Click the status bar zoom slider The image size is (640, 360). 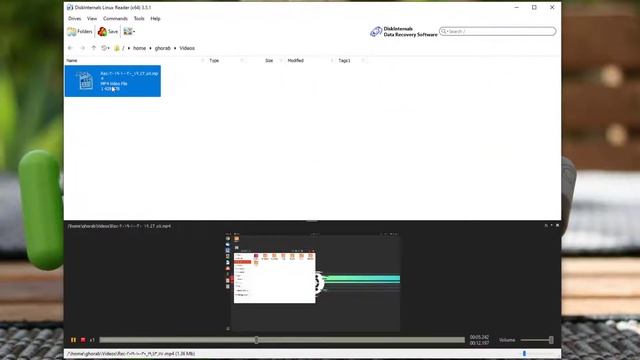point(524,353)
